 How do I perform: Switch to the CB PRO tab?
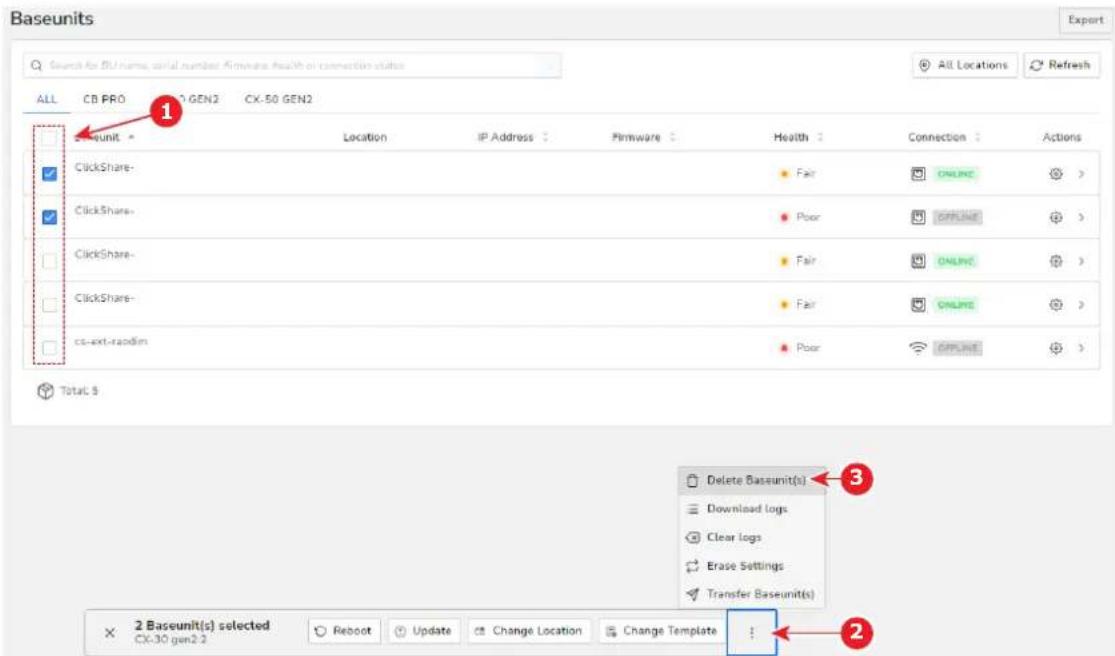[105, 100]
